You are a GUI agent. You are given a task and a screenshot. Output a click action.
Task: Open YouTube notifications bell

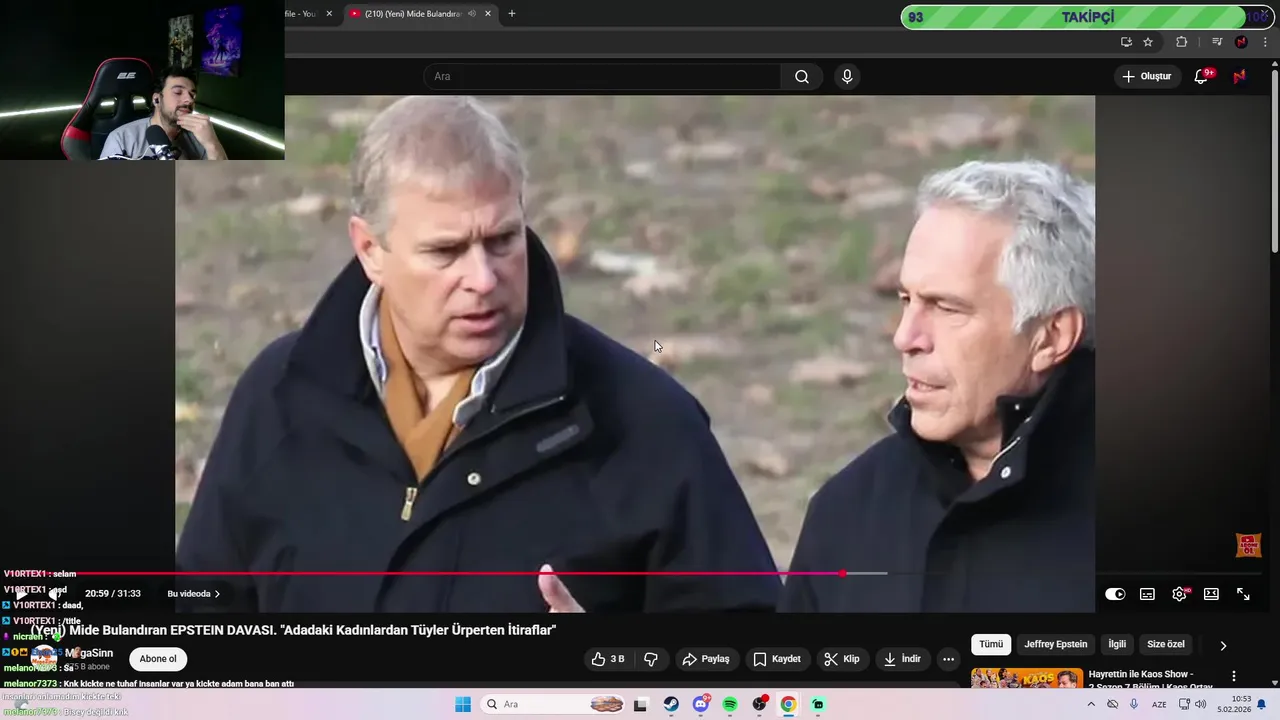coord(1201,77)
